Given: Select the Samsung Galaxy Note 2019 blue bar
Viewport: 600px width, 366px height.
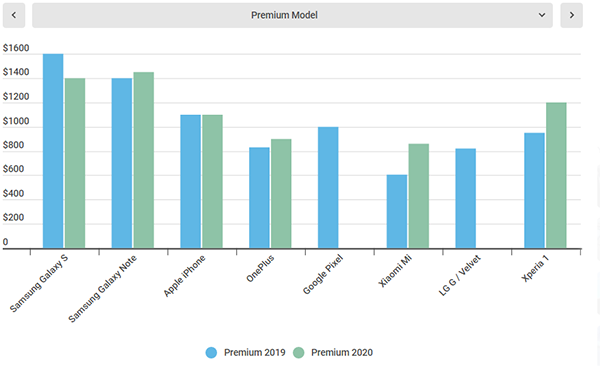Looking at the screenshot, I should [x=122, y=163].
